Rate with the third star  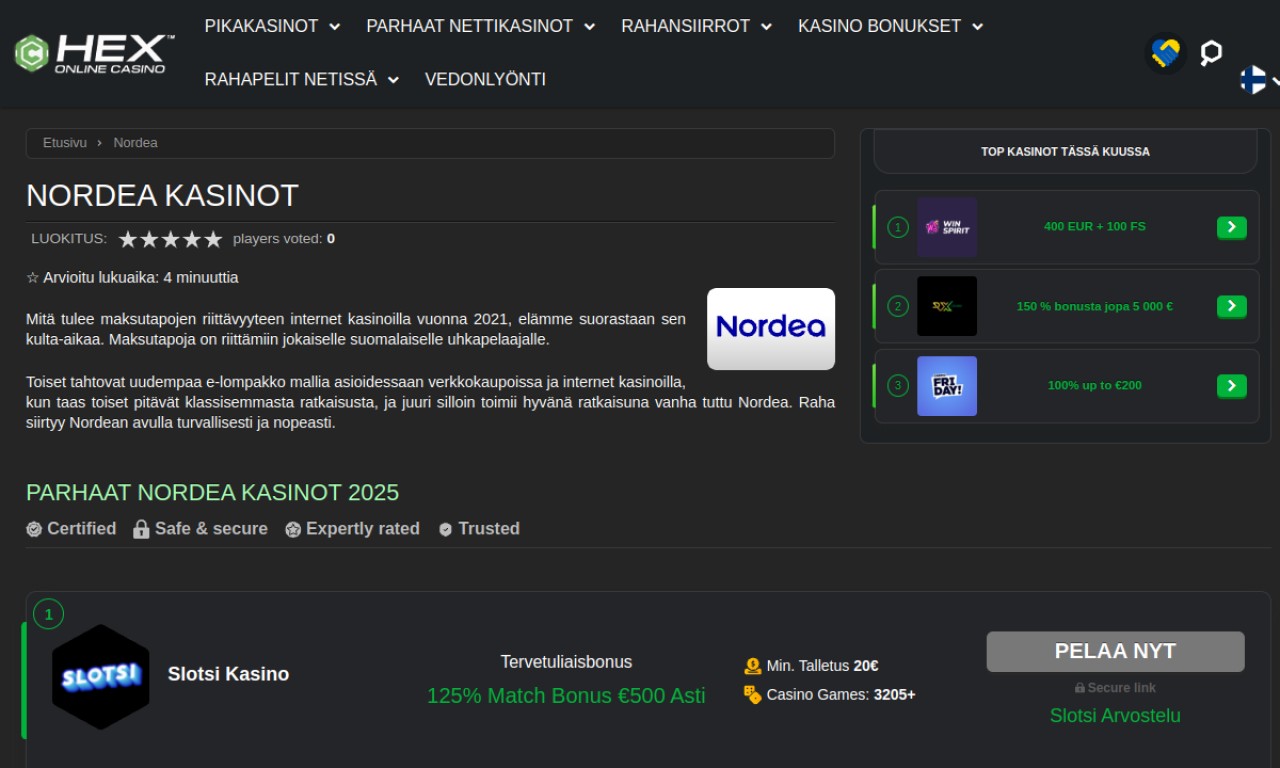pyautogui.click(x=170, y=239)
